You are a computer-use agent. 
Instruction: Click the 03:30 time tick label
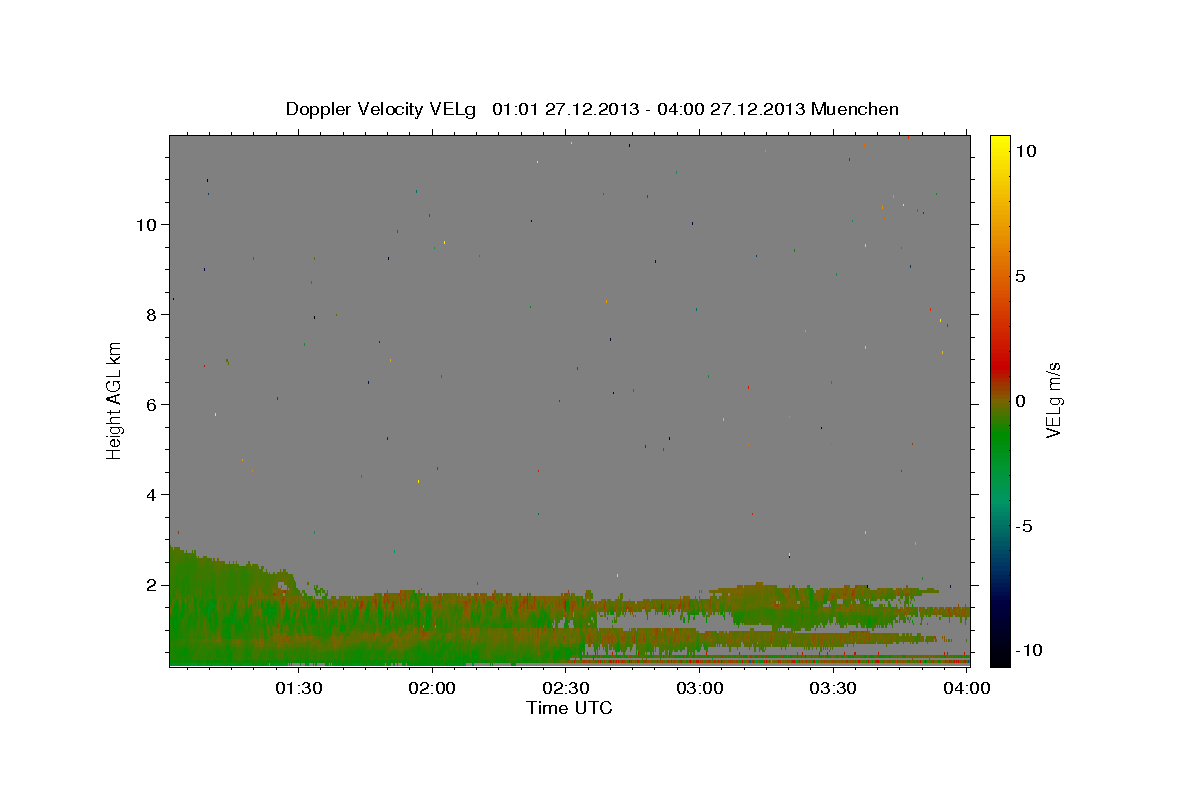pyautogui.click(x=834, y=688)
